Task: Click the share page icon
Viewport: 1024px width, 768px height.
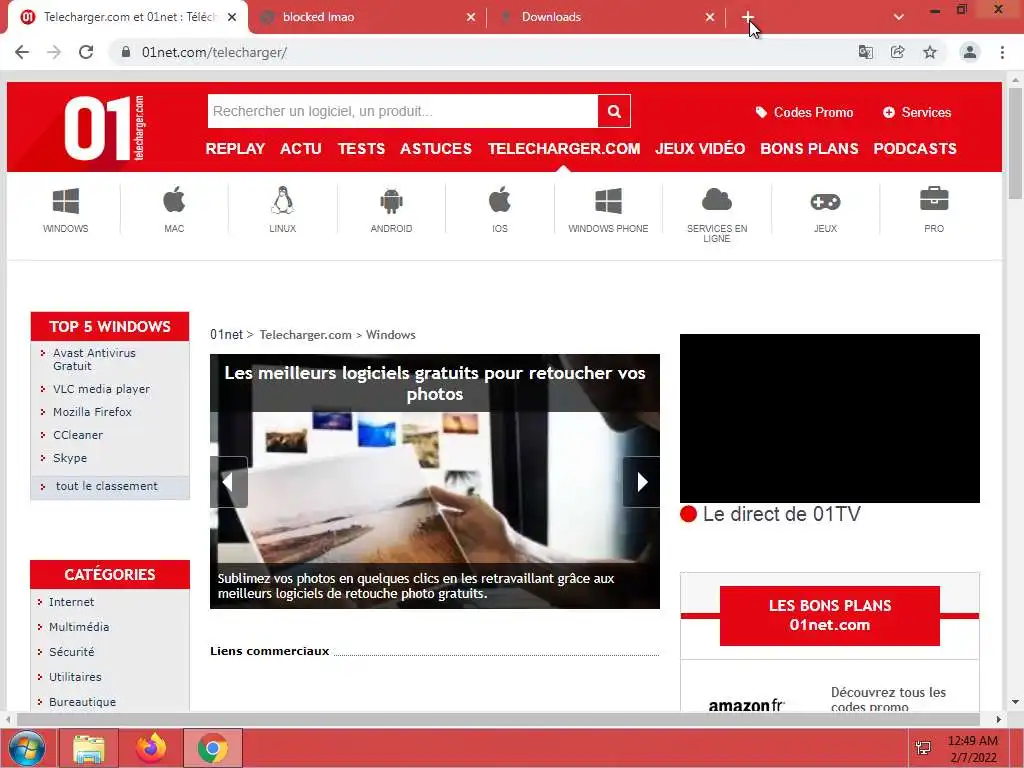Action: tap(897, 52)
